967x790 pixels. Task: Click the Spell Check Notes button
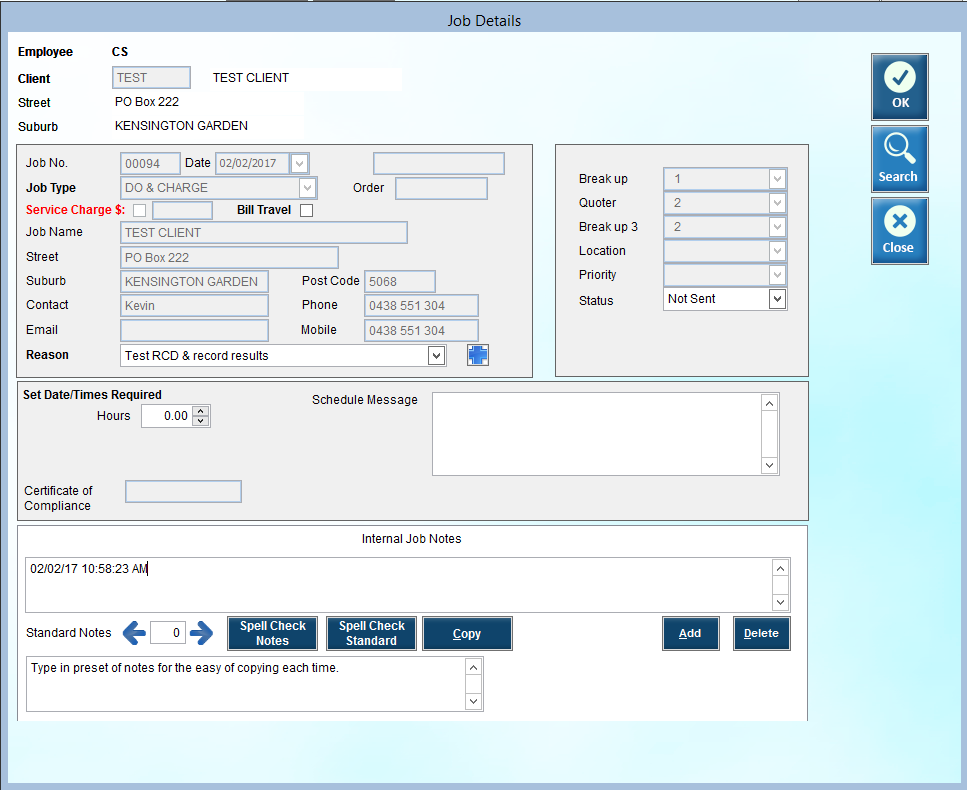pyautogui.click(x=273, y=633)
